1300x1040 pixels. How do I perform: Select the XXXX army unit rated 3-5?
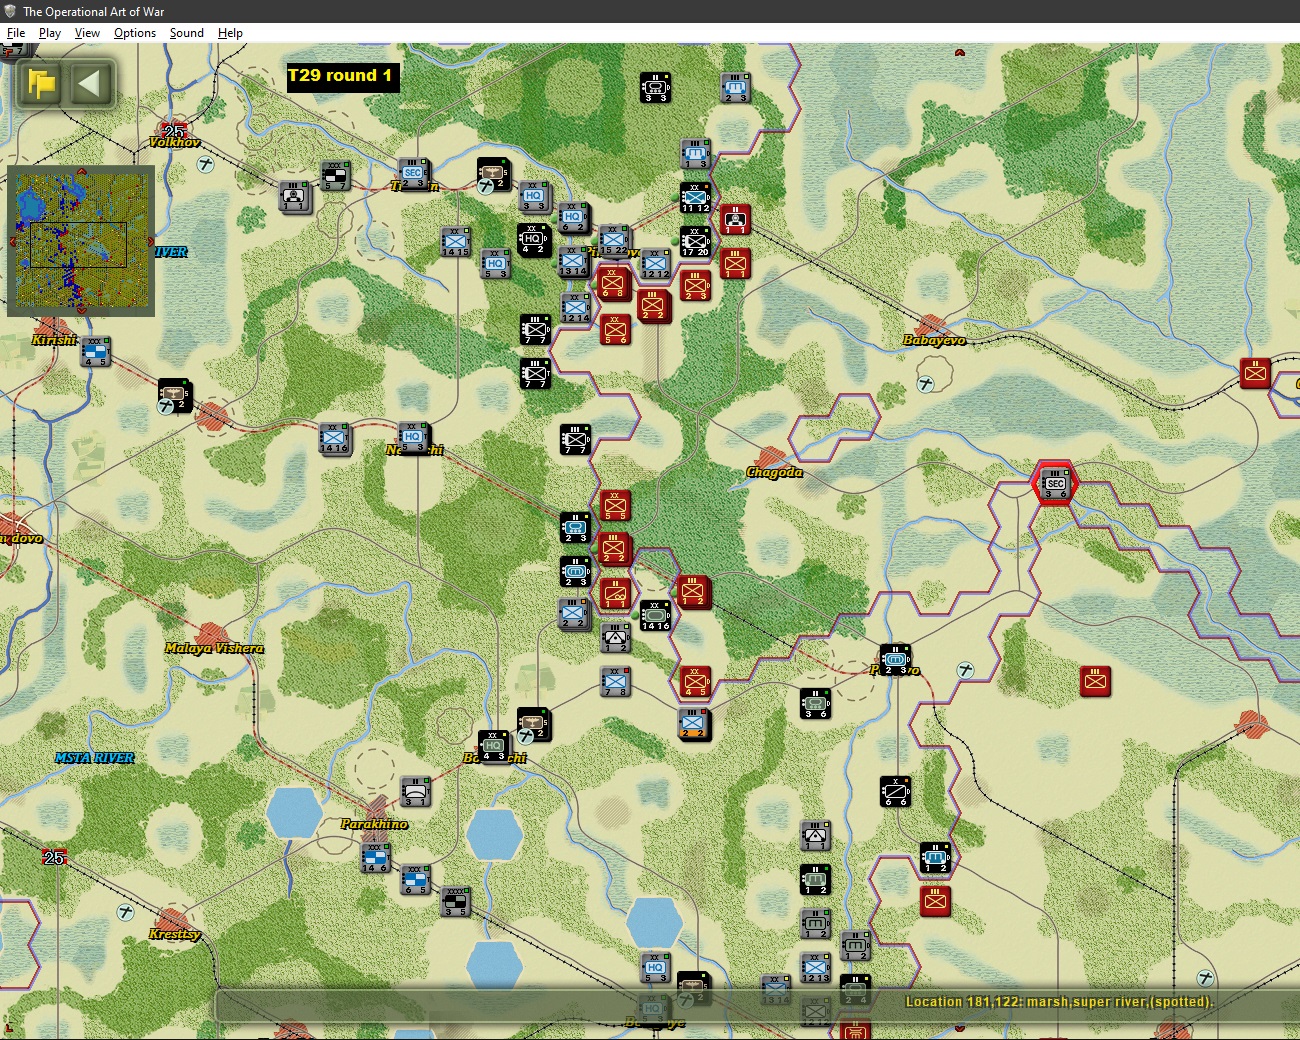(x=455, y=901)
